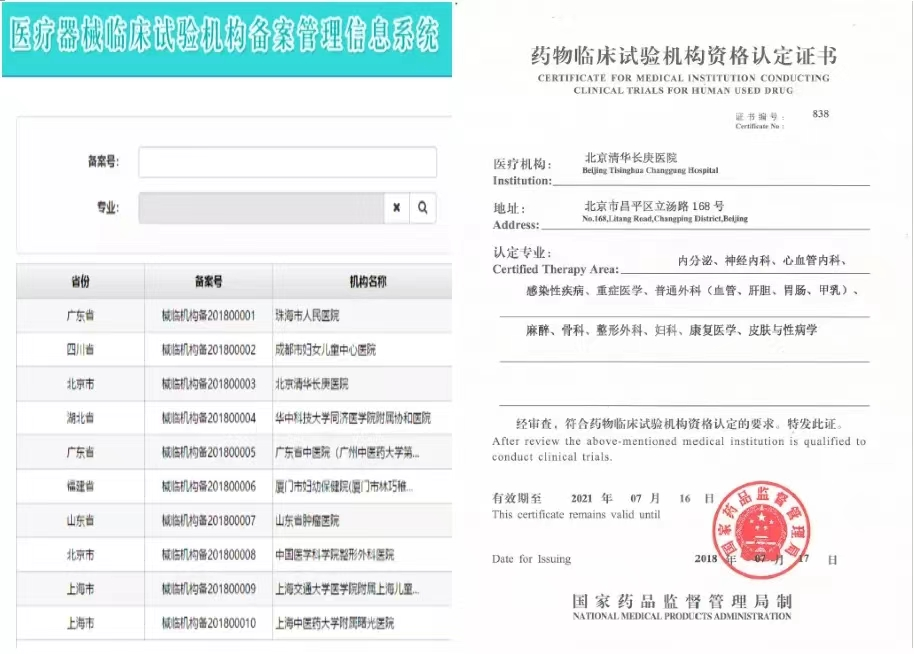
Task: Select the 珠海市人民医院 table entry
Action: 307,316
